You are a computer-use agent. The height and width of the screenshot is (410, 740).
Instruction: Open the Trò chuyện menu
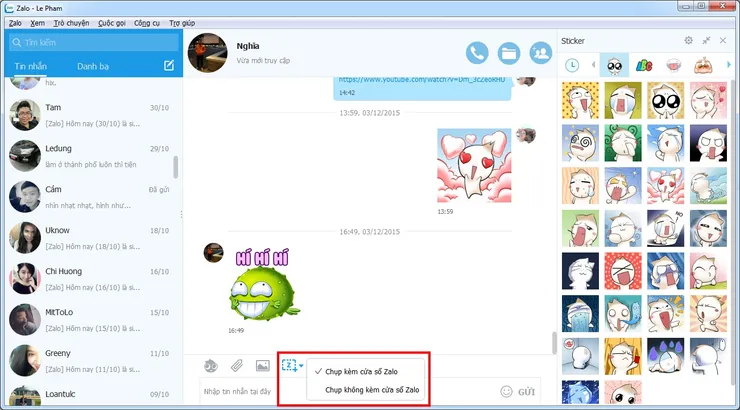[71, 23]
